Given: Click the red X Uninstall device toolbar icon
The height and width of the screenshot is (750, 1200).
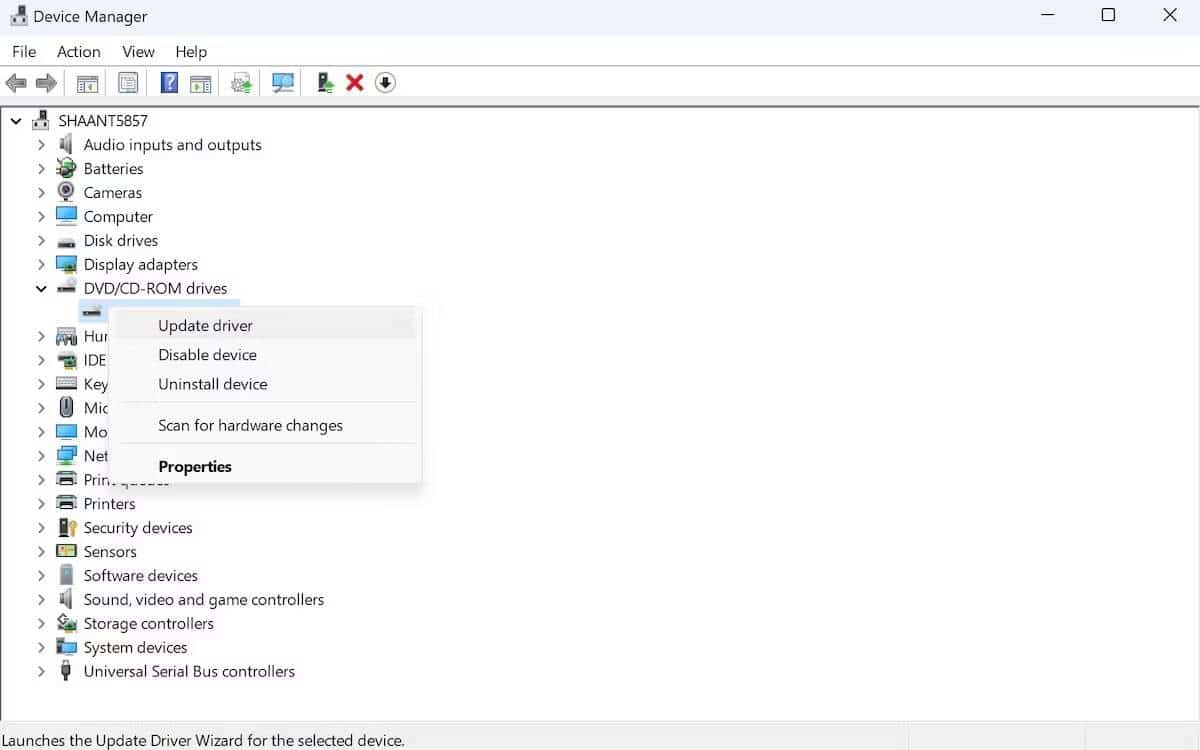Looking at the screenshot, I should click(x=354, y=82).
